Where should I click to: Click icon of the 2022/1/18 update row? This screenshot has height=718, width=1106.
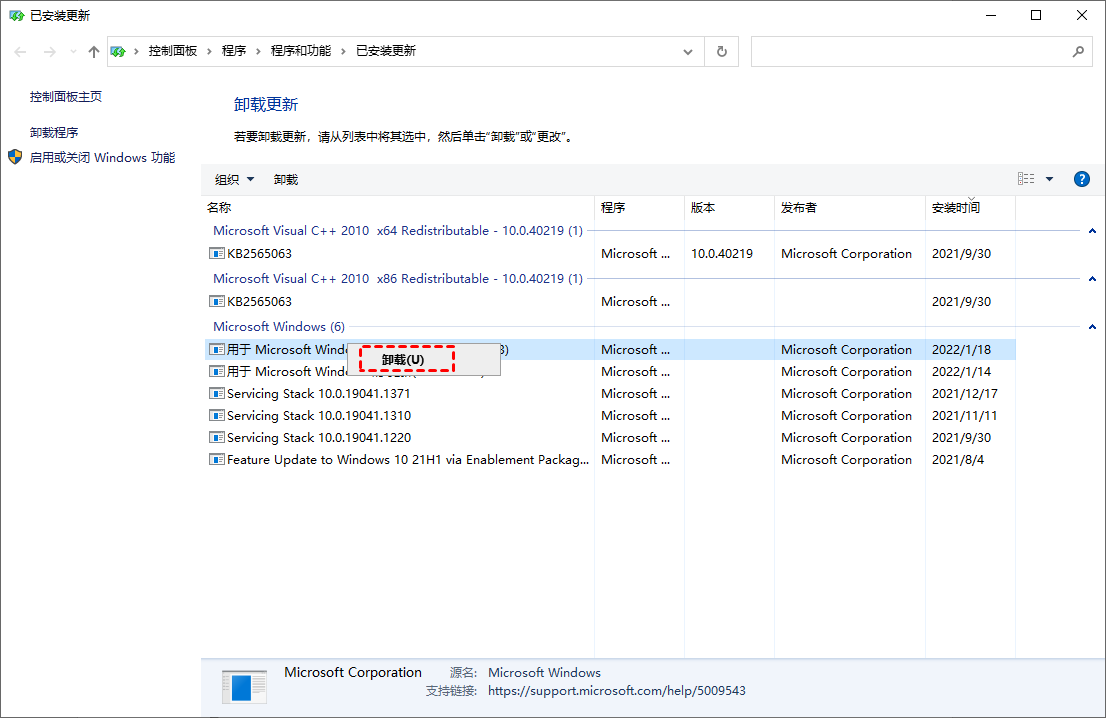[x=217, y=349]
